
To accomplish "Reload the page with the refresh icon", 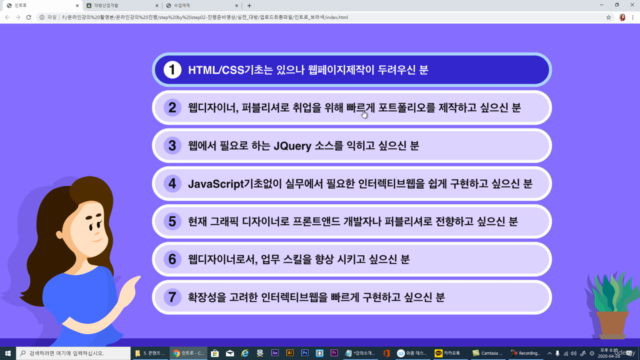I will point(29,17).
